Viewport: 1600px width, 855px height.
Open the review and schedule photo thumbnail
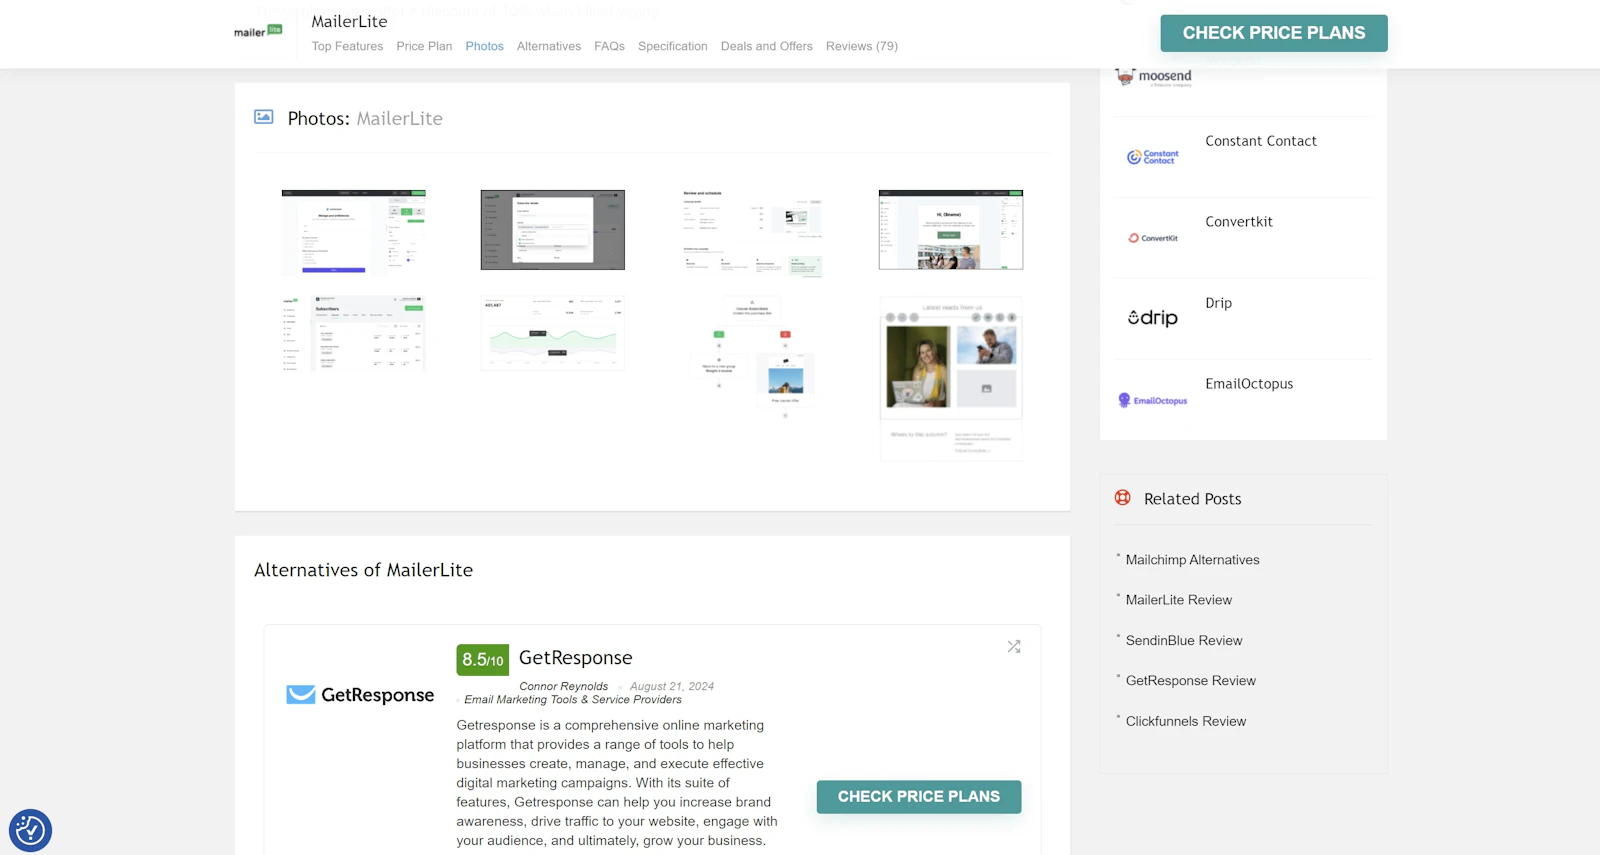(x=752, y=233)
